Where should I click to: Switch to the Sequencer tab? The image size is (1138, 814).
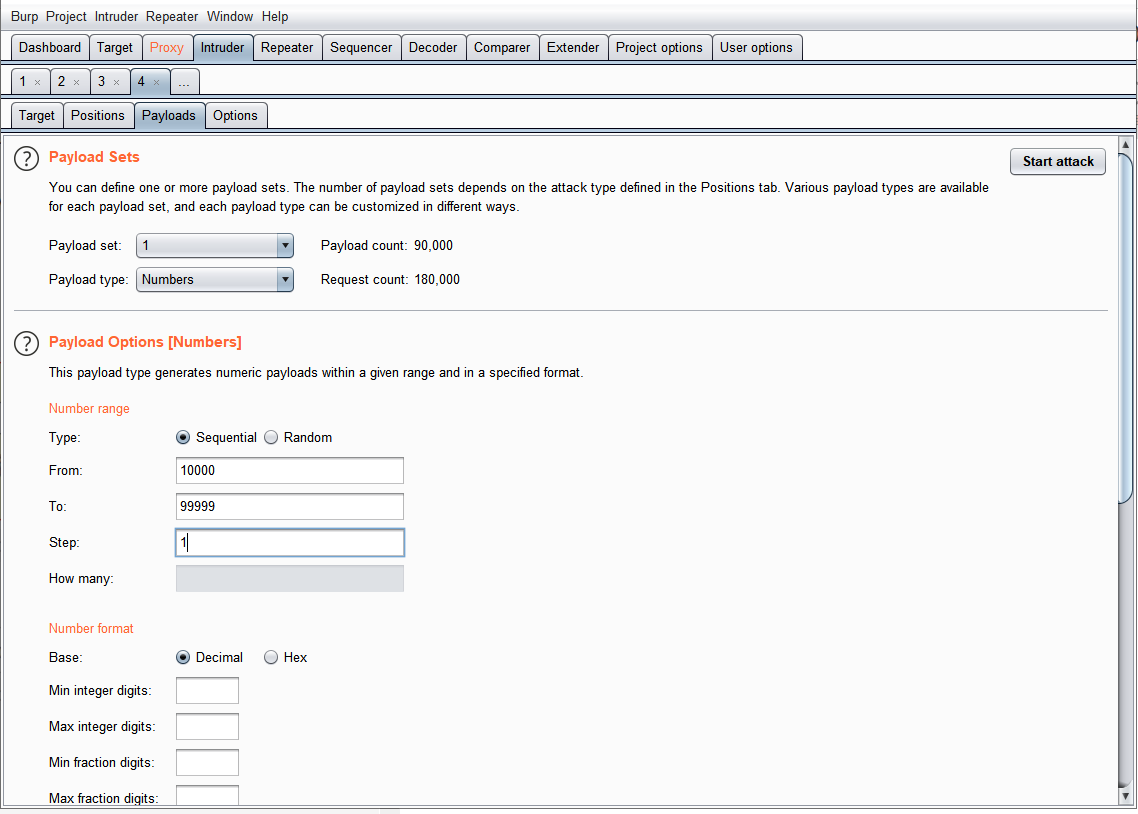pos(361,48)
